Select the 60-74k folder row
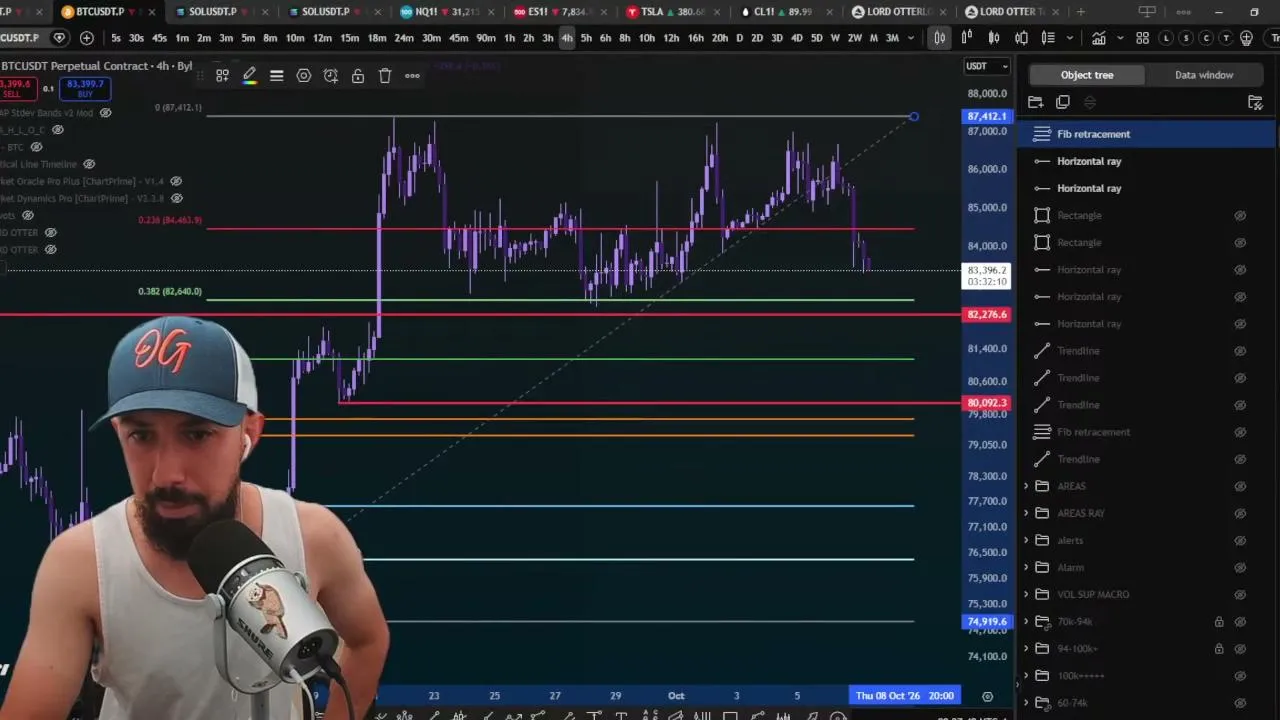The height and width of the screenshot is (720, 1280). click(1146, 703)
